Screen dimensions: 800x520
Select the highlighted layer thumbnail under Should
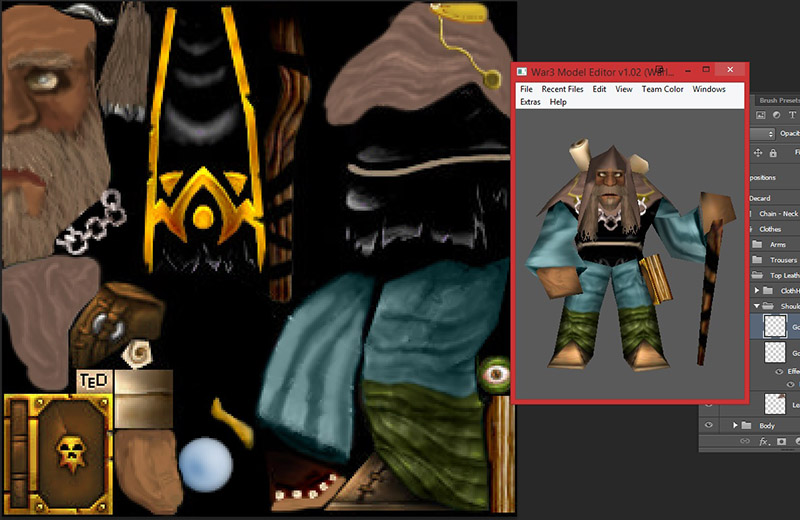pos(774,326)
